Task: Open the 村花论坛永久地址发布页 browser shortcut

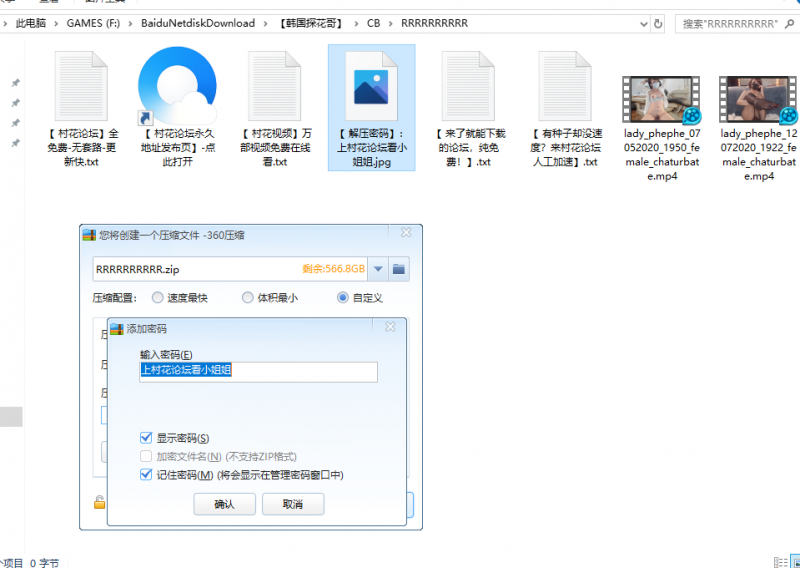Action: pos(177,87)
